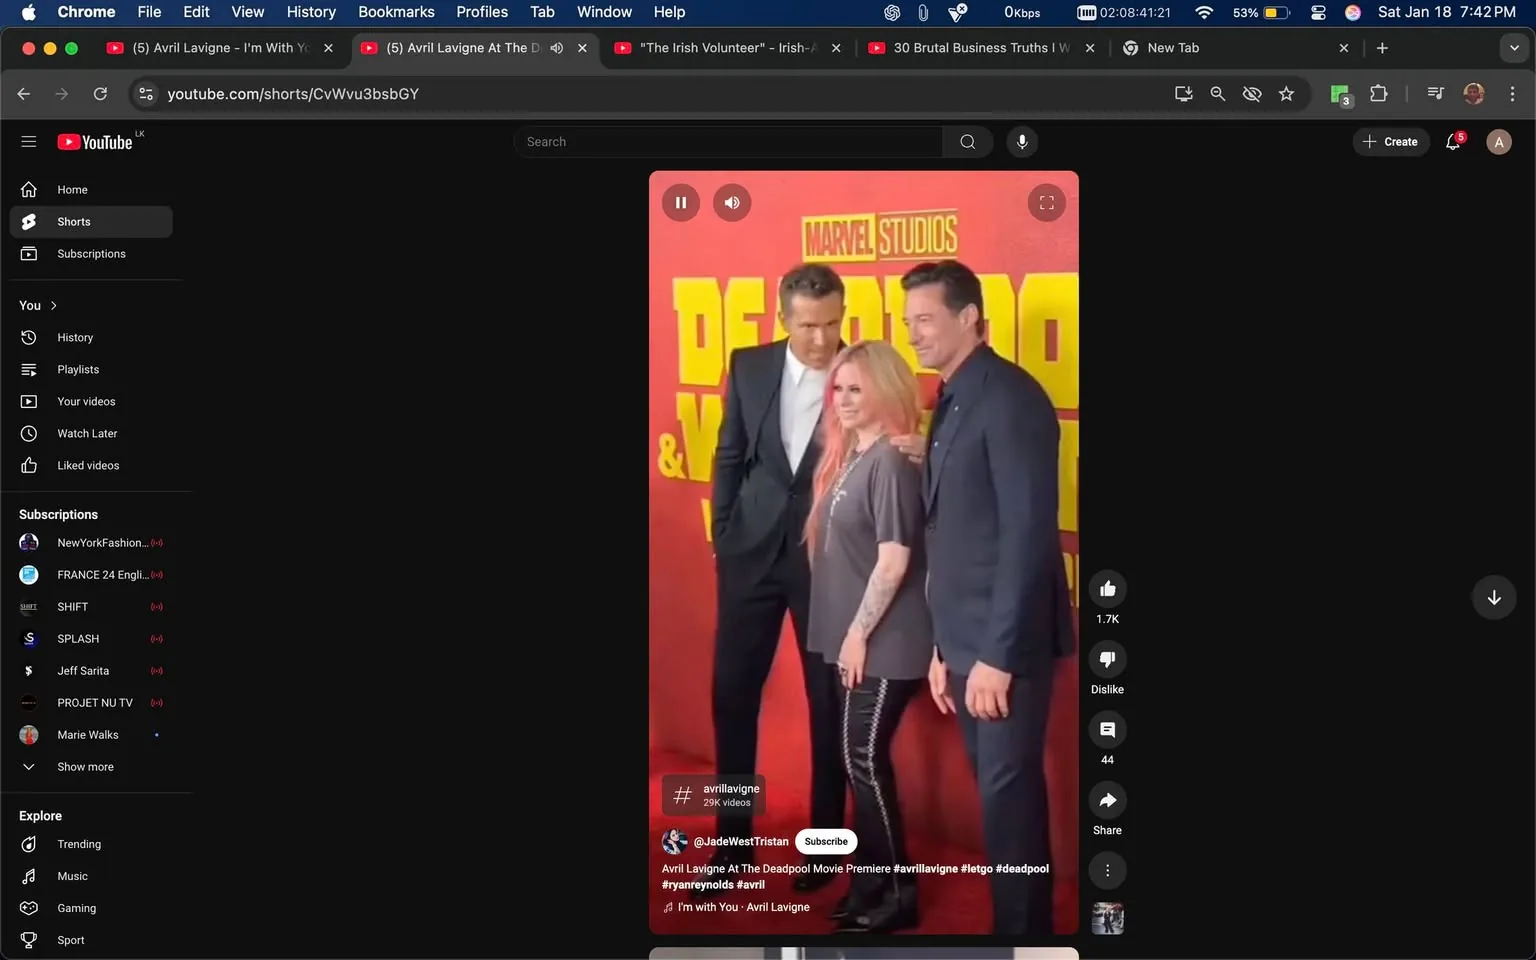1536x960 pixels.
Task: Subscribe to @JadeWestTristan
Action: (x=825, y=842)
